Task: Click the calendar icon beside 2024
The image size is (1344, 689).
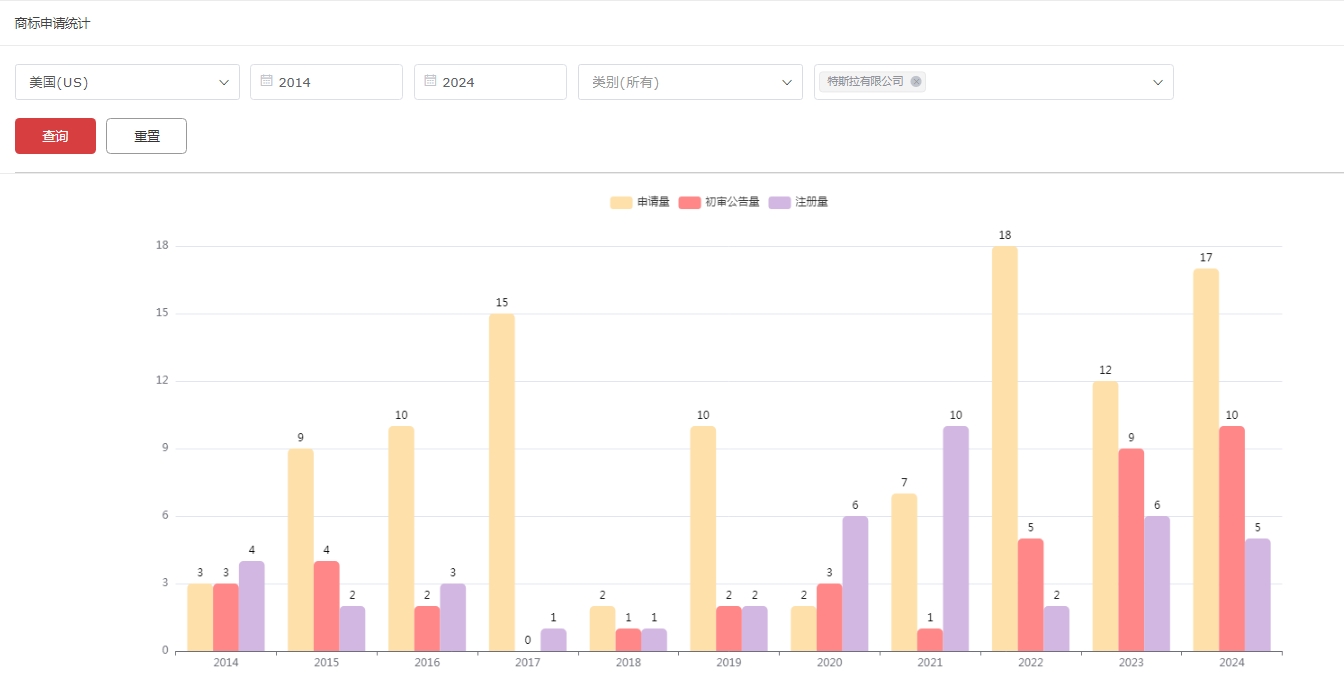Action: pos(430,81)
